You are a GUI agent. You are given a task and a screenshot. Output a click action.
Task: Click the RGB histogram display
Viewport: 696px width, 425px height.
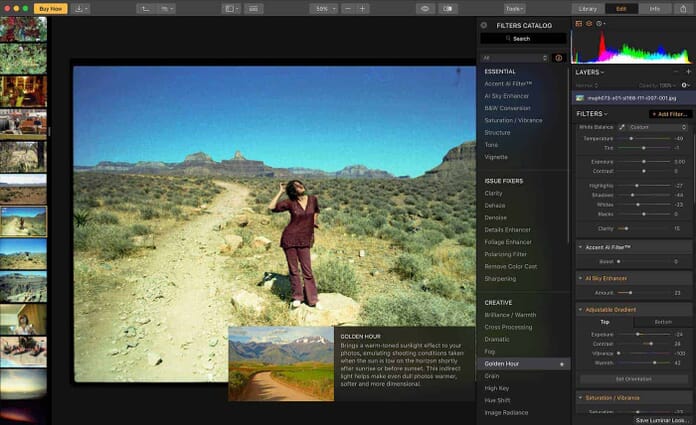[x=632, y=47]
